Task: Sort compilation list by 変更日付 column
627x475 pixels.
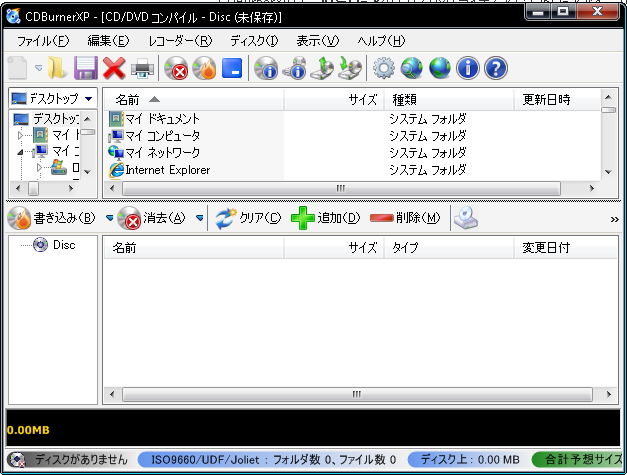Action: click(565, 248)
